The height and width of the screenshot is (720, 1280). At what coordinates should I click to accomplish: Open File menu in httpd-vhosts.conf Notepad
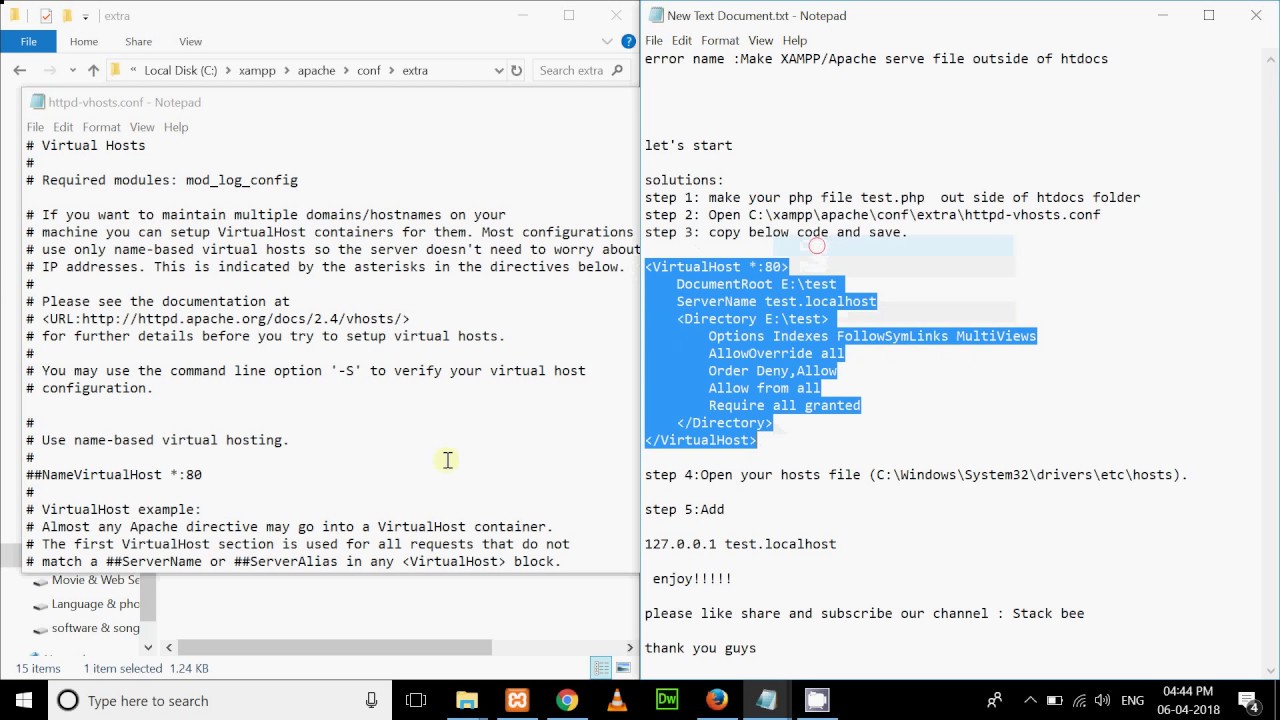coord(35,127)
